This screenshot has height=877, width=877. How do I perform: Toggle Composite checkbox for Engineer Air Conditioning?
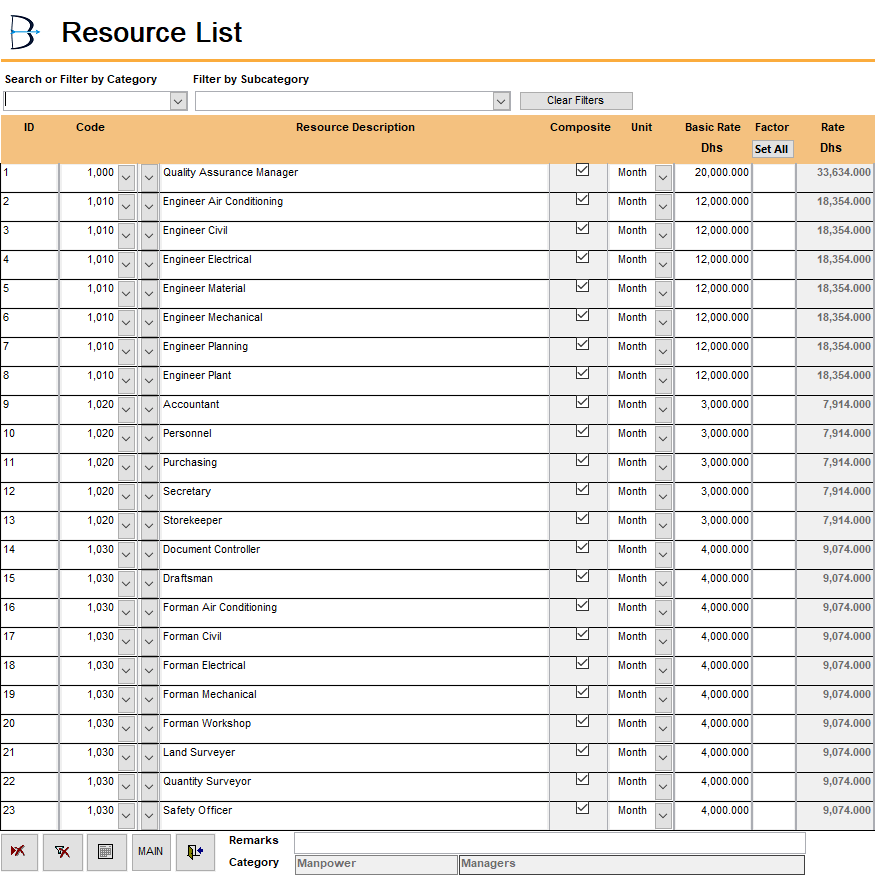click(x=582, y=199)
